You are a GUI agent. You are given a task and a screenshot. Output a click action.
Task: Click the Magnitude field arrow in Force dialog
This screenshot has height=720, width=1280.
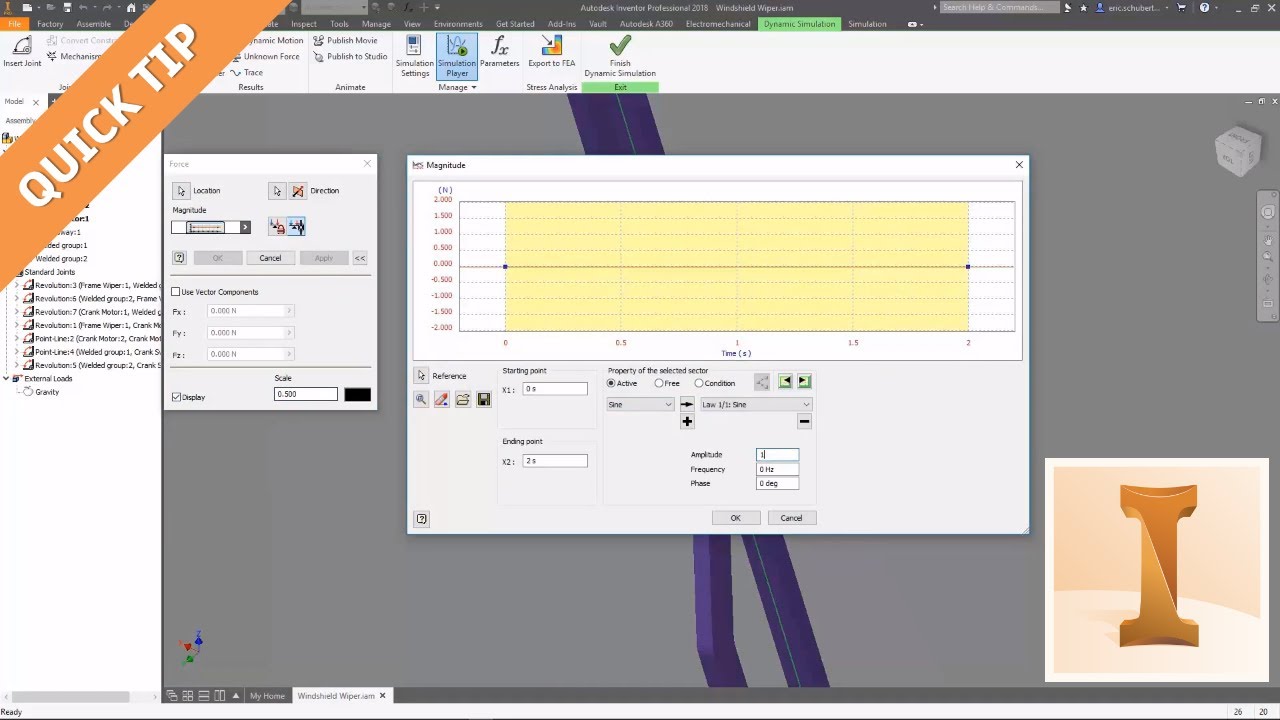click(x=245, y=227)
